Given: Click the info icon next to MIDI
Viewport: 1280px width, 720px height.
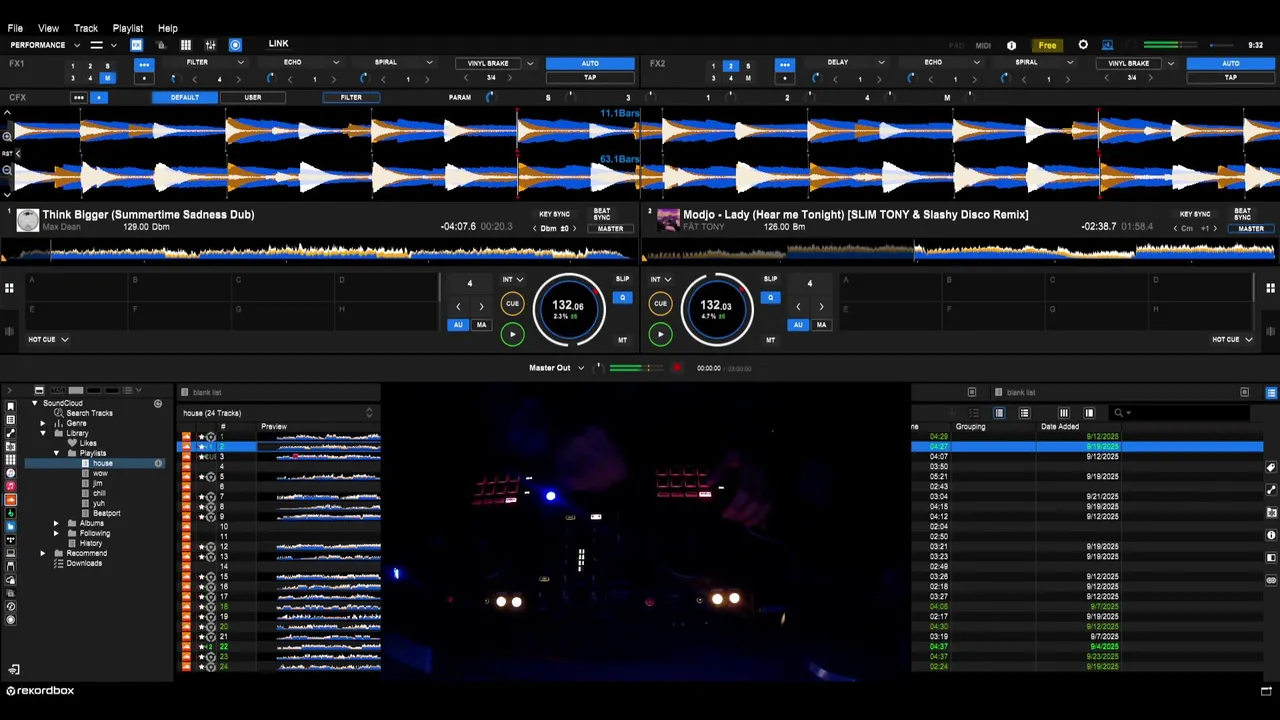Looking at the screenshot, I should (x=1011, y=45).
